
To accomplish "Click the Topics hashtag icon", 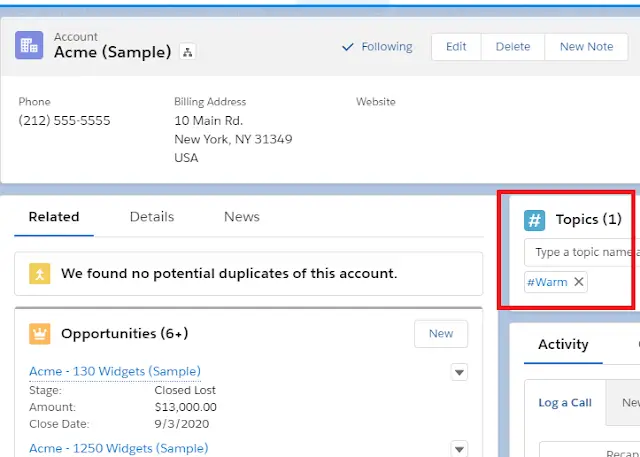I will point(534,220).
